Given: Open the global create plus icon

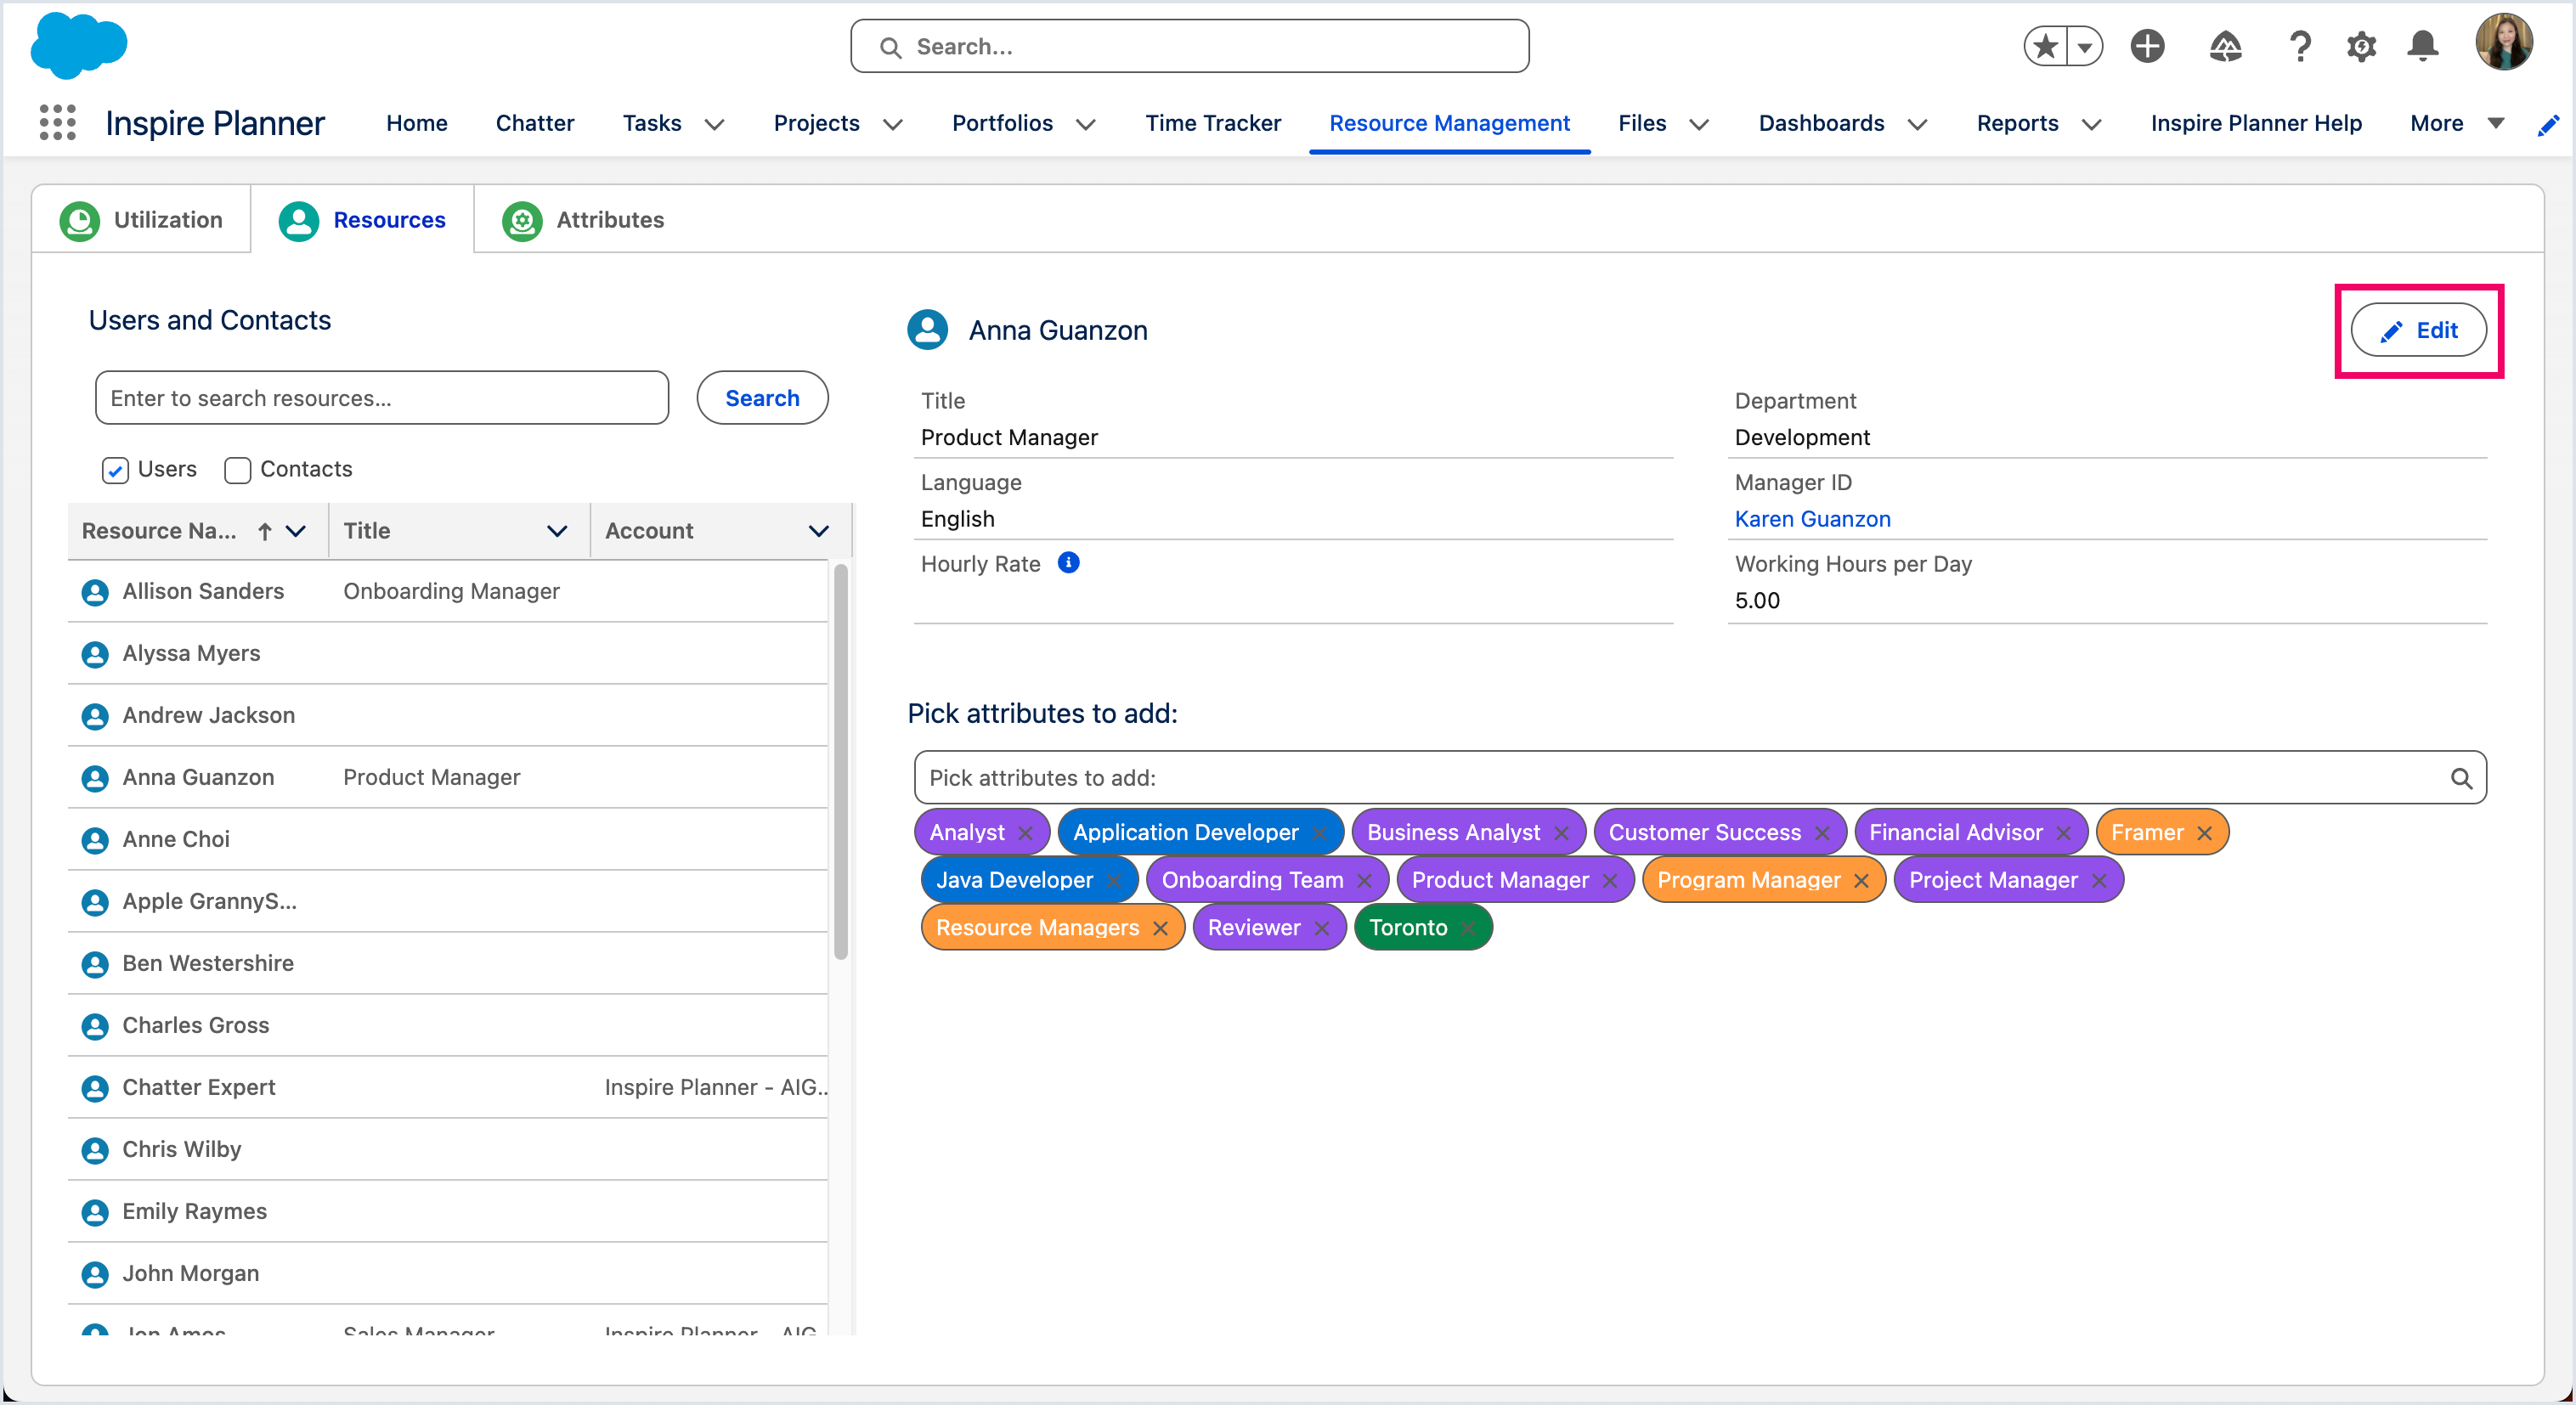Looking at the screenshot, I should pyautogui.click(x=2147, y=46).
